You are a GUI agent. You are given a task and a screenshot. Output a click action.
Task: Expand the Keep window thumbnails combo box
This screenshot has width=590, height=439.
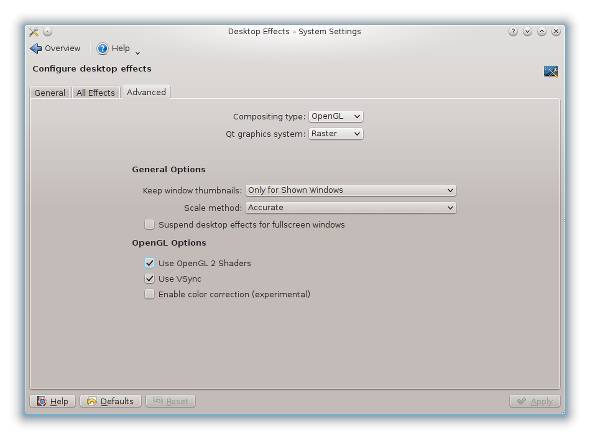click(351, 190)
